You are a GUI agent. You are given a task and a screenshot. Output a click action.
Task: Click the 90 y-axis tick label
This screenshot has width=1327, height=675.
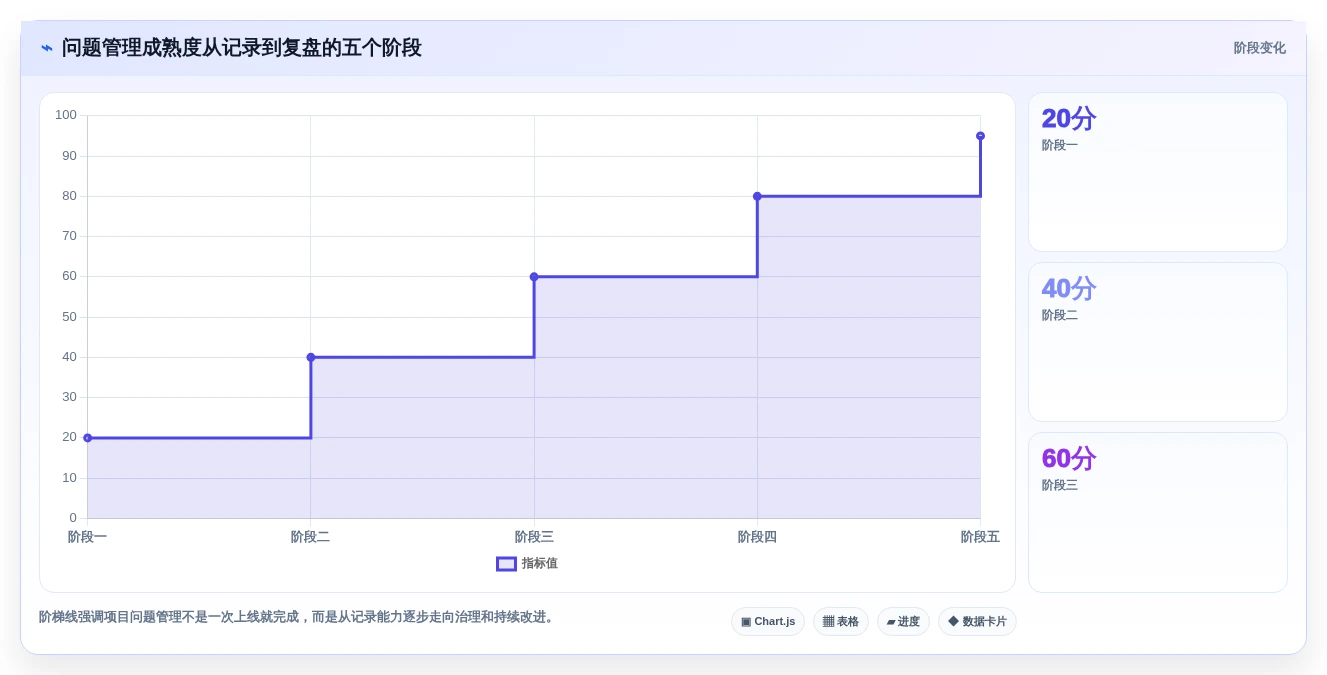point(69,156)
